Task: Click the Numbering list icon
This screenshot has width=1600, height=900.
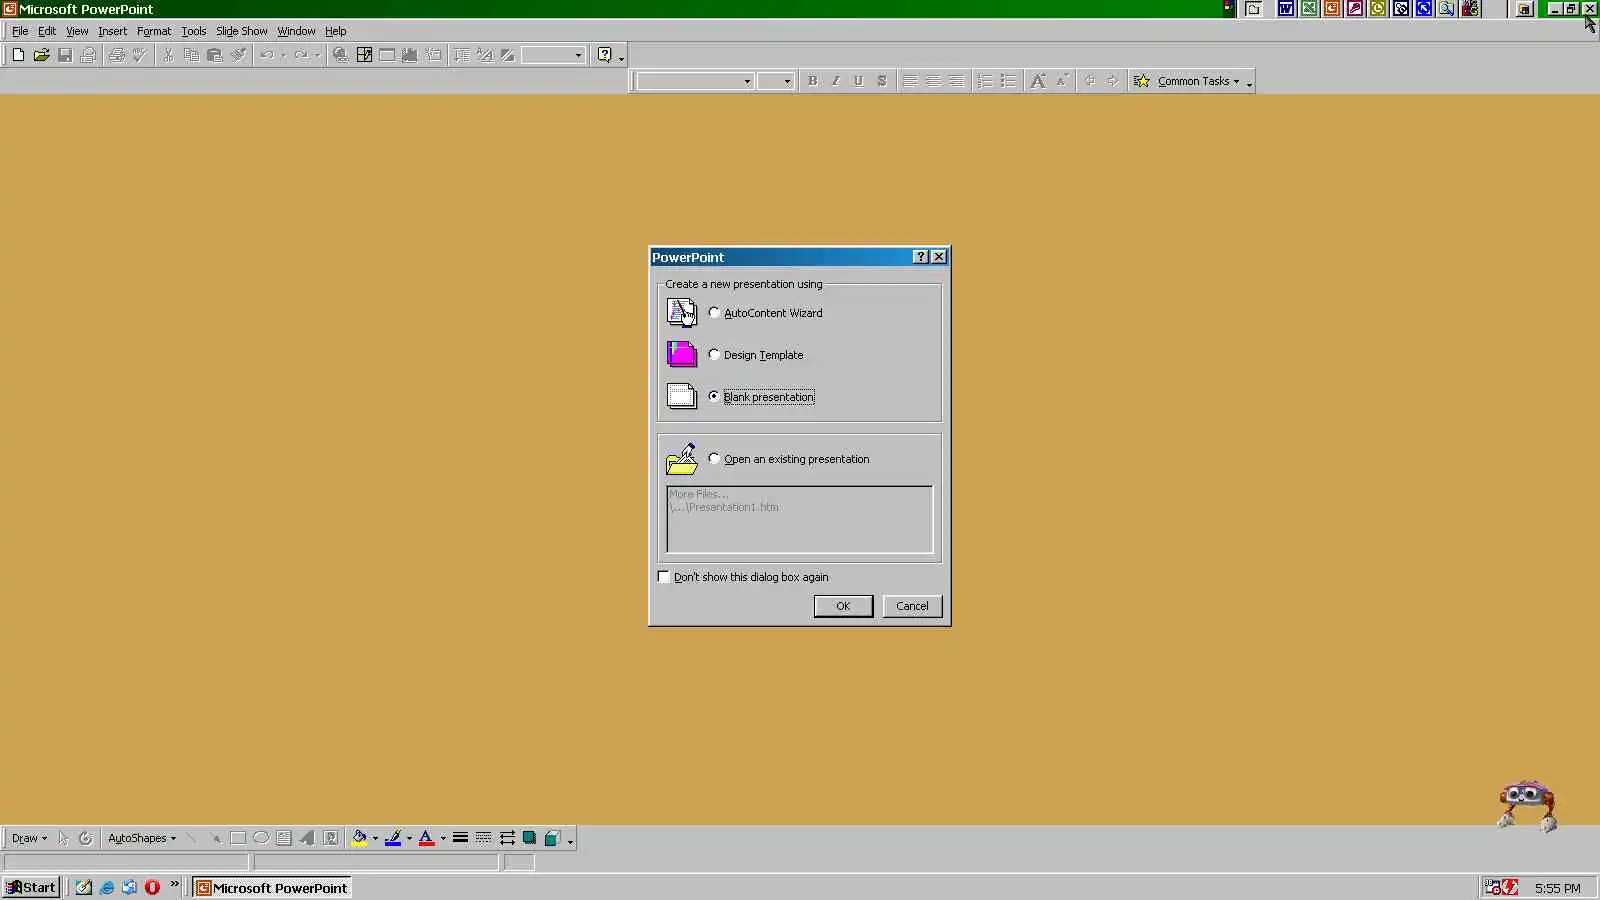Action: 985,81
